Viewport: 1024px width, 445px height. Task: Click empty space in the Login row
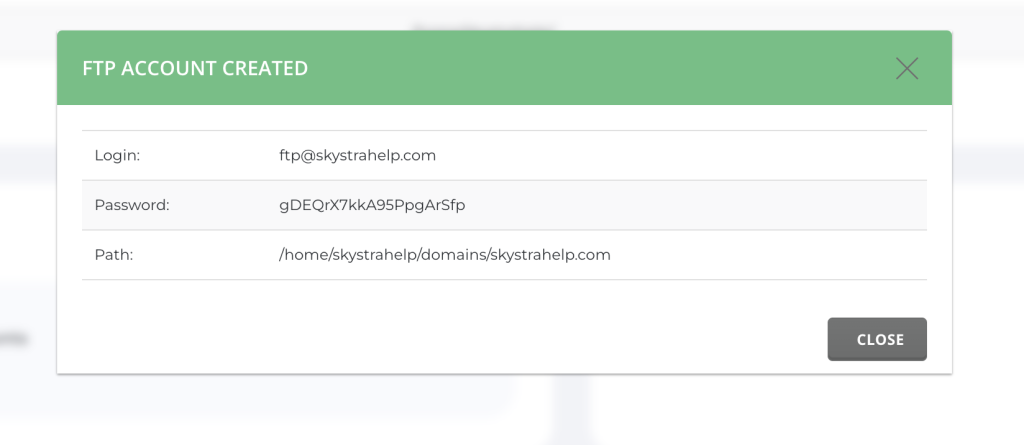click(700, 156)
